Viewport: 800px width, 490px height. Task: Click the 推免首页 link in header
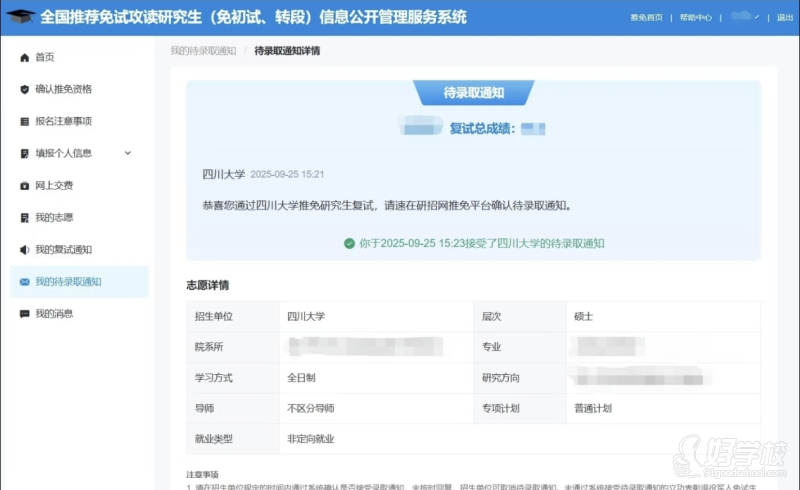click(x=646, y=18)
